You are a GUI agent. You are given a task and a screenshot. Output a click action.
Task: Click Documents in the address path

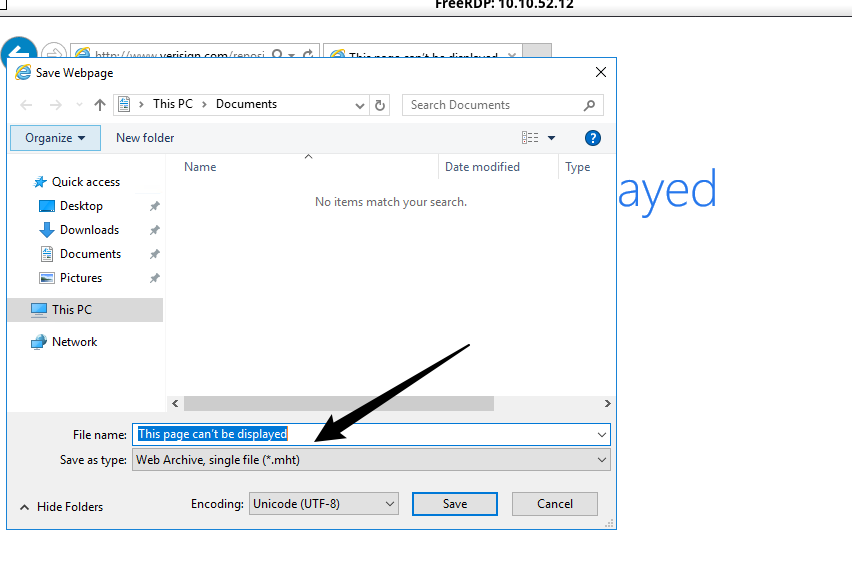tap(246, 104)
